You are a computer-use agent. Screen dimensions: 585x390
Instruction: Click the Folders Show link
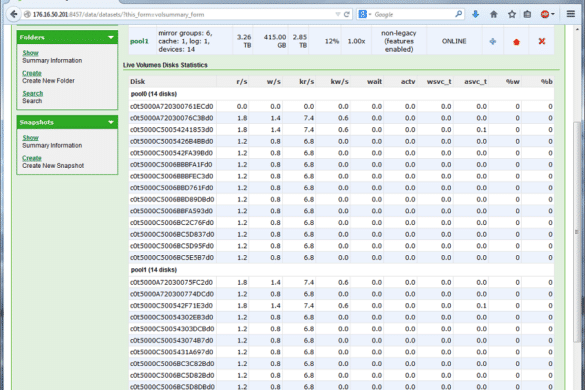[x=31, y=53]
